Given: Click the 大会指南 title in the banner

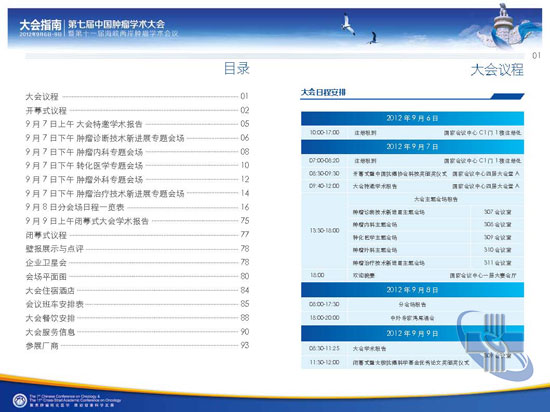Looking at the screenshot, I should click(x=40, y=25).
